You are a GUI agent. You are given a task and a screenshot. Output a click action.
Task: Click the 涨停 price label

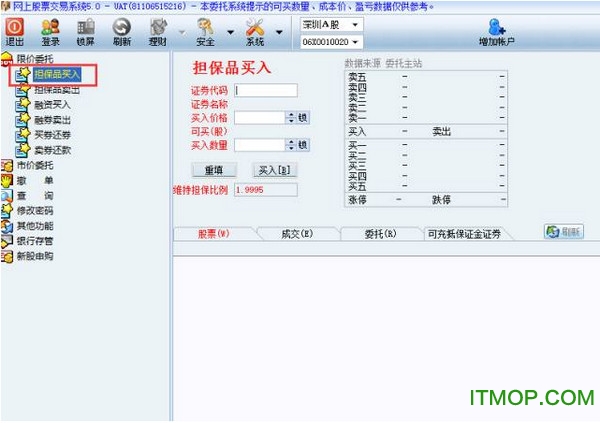coord(357,199)
